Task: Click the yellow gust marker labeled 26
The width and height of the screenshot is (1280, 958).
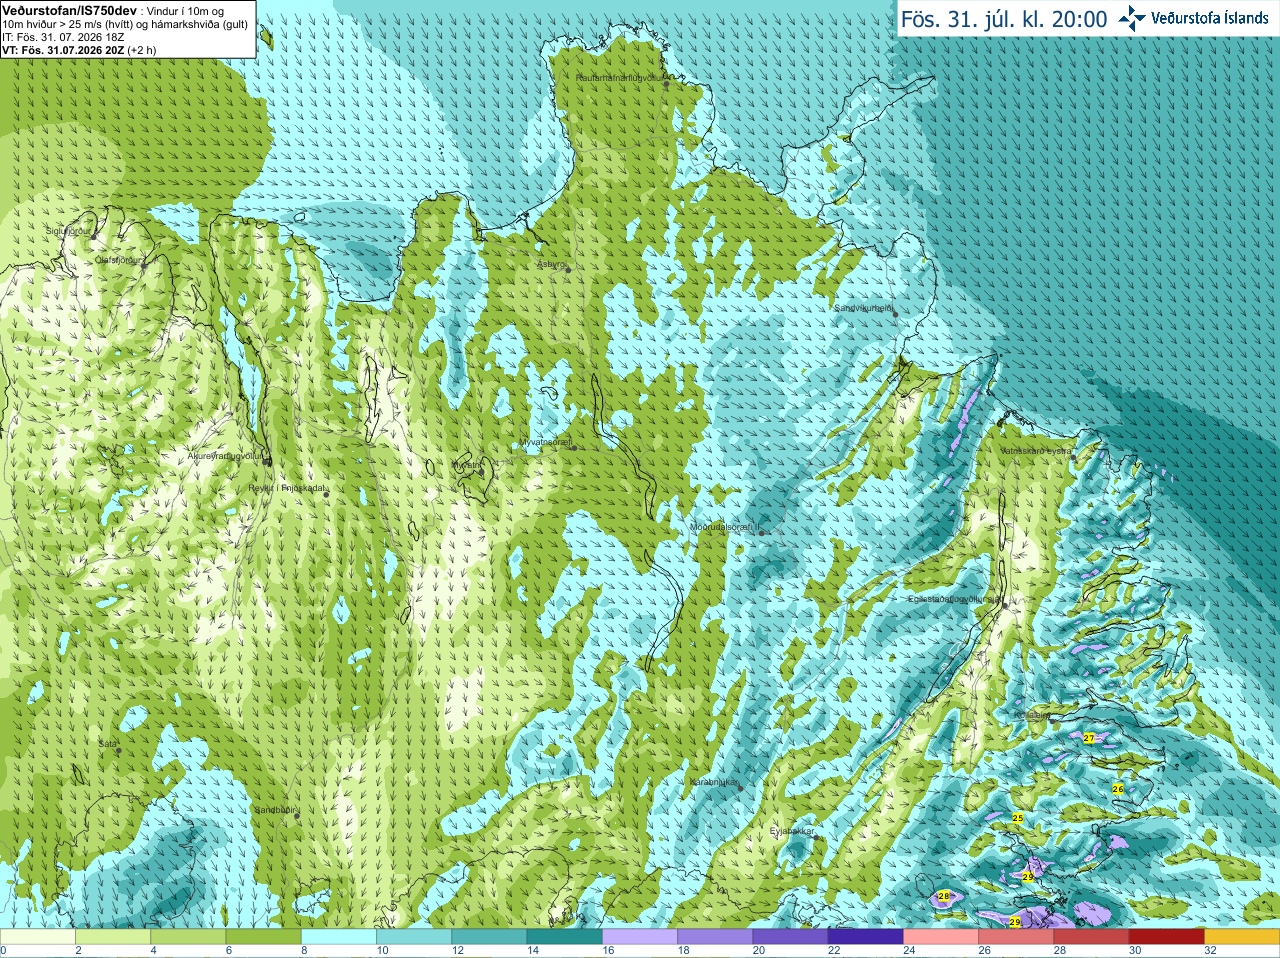Action: 1118,789
